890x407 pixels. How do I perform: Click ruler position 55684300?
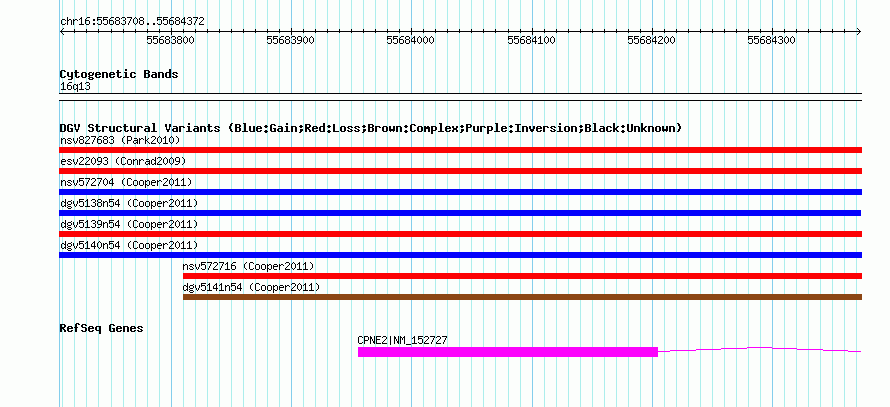pos(771,40)
